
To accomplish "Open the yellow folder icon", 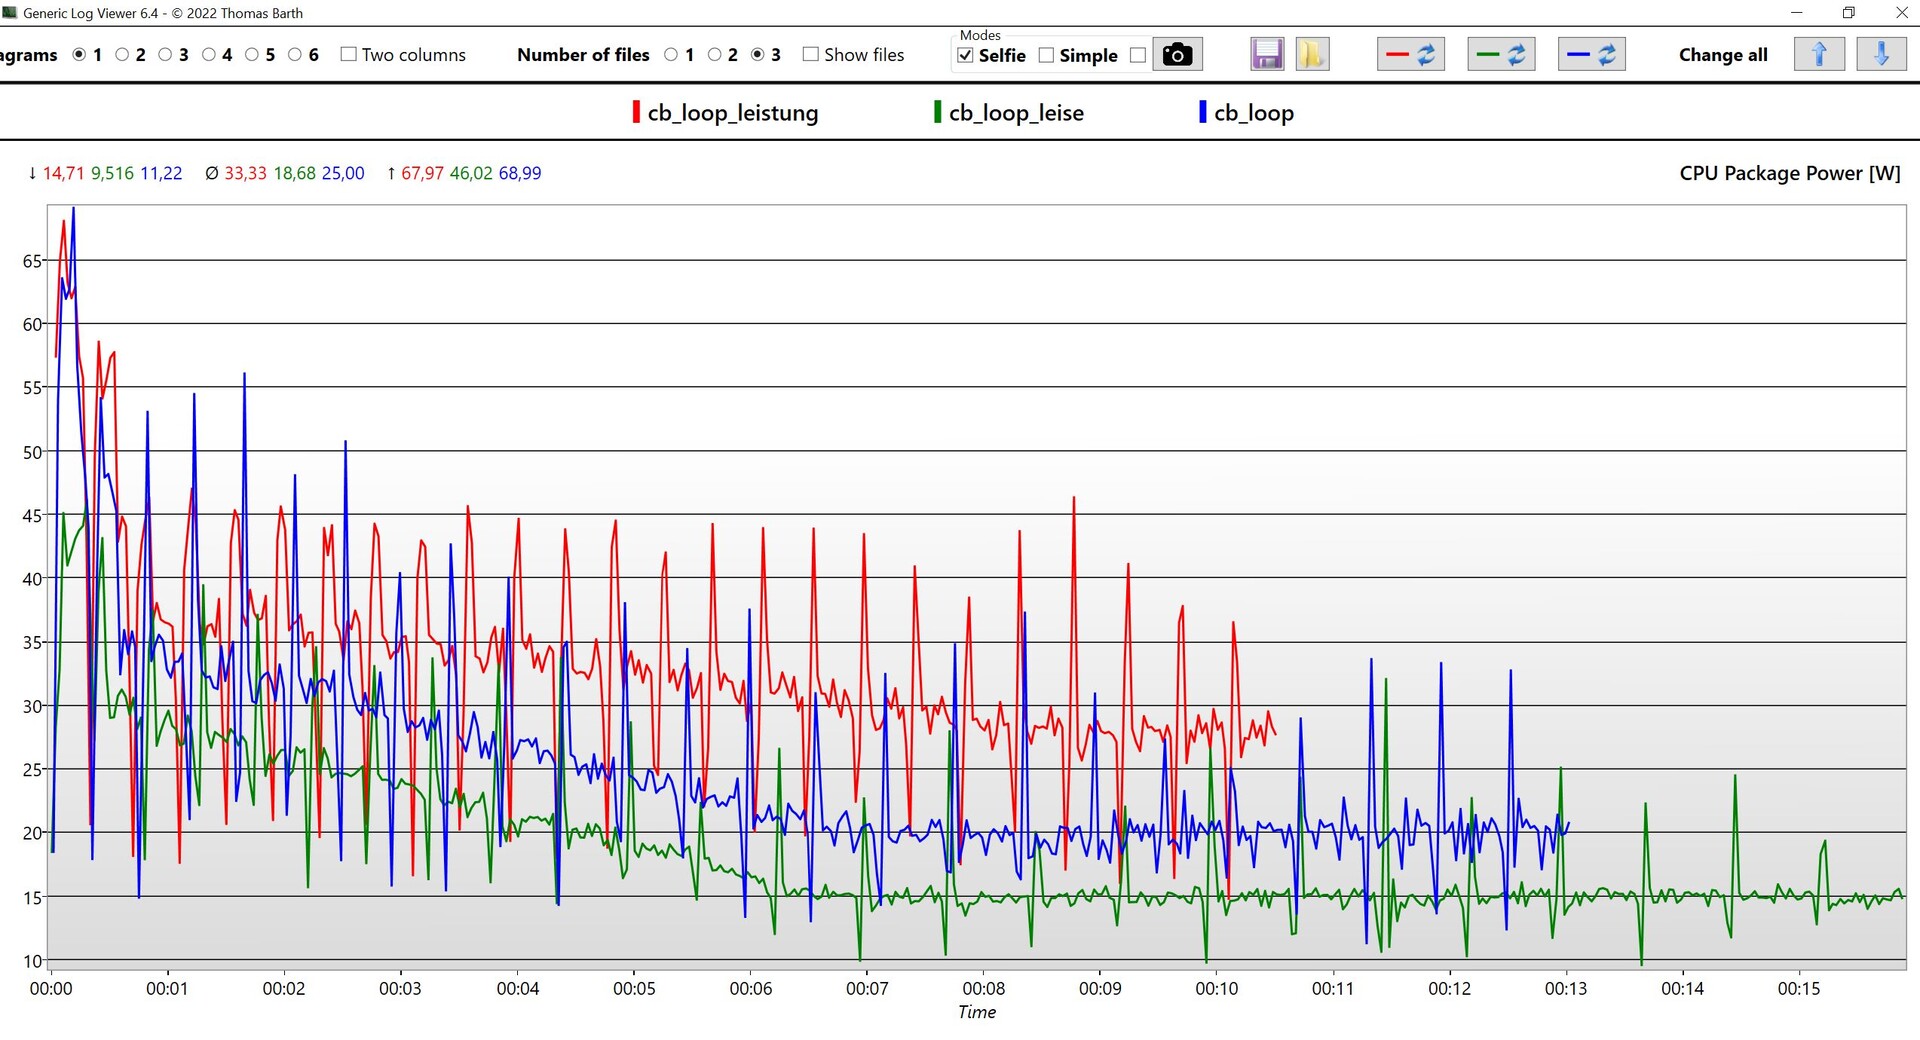I will (x=1312, y=55).
